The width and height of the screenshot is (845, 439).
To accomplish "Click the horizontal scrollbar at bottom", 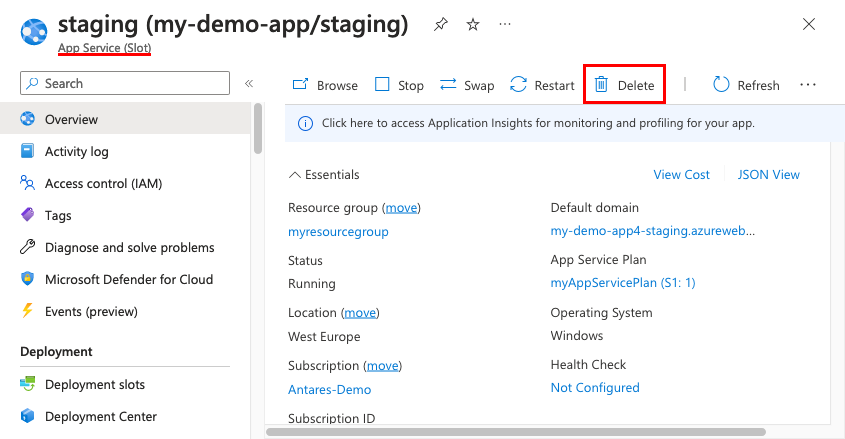I will 515,432.
